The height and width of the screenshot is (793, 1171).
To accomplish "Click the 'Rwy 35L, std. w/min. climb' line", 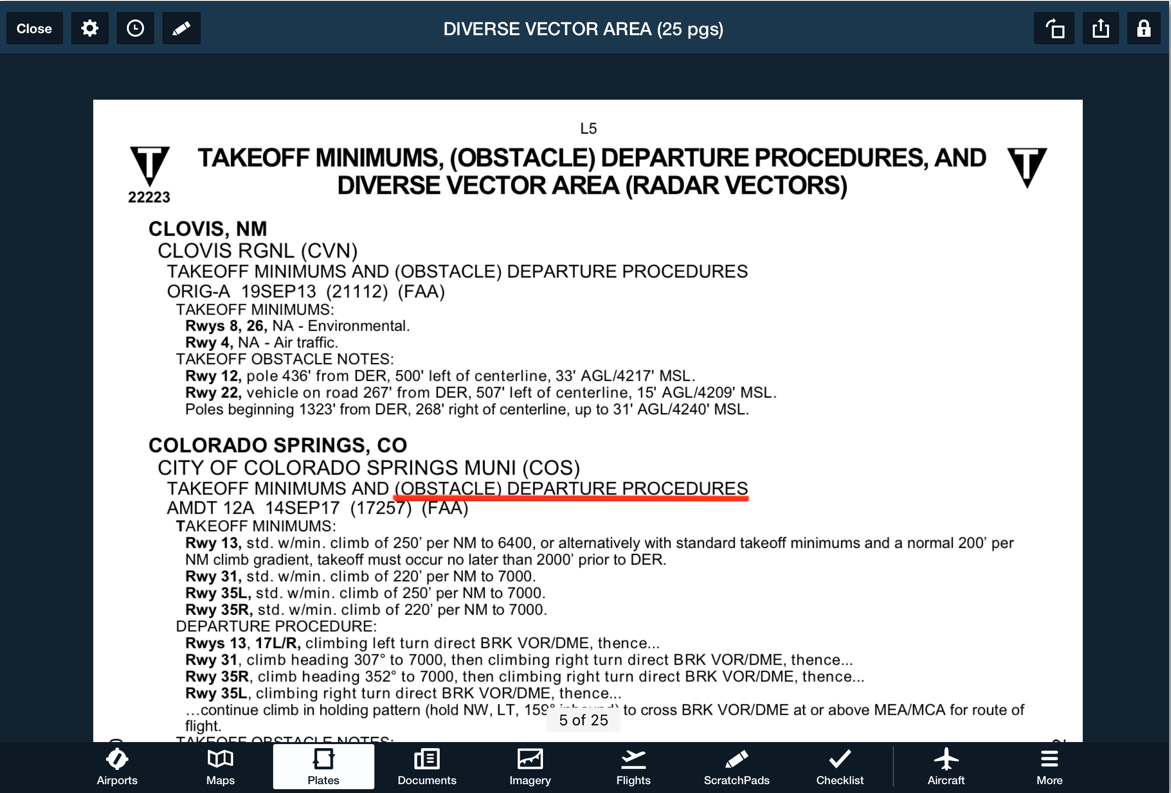I will [365, 593].
